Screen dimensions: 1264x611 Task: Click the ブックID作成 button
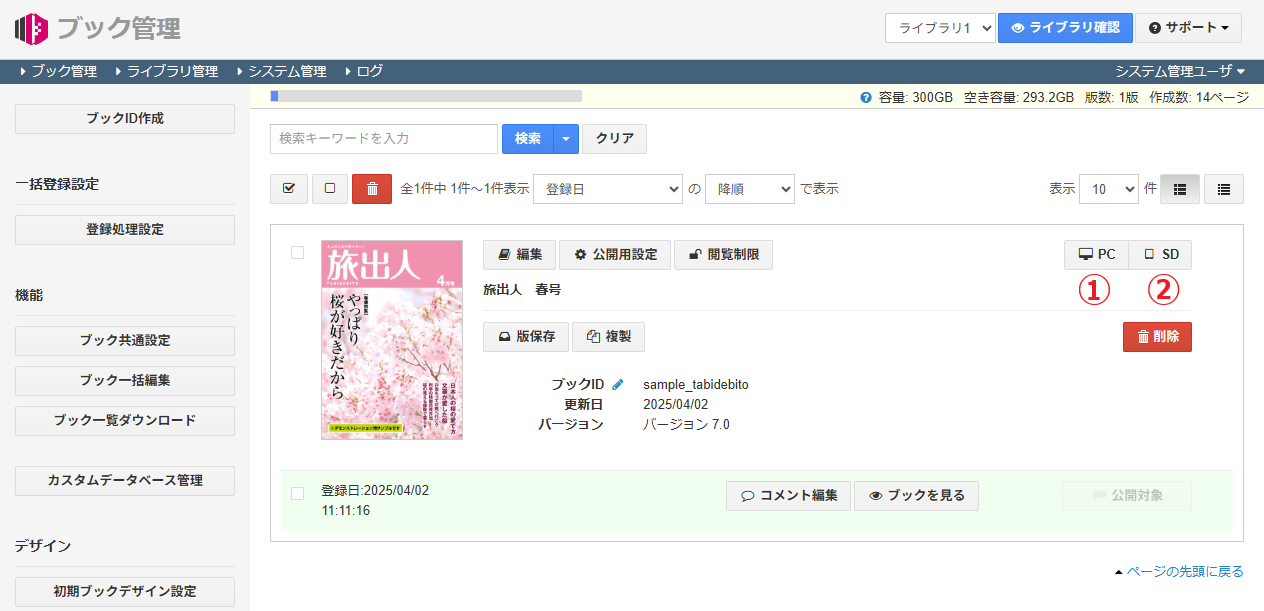[125, 118]
